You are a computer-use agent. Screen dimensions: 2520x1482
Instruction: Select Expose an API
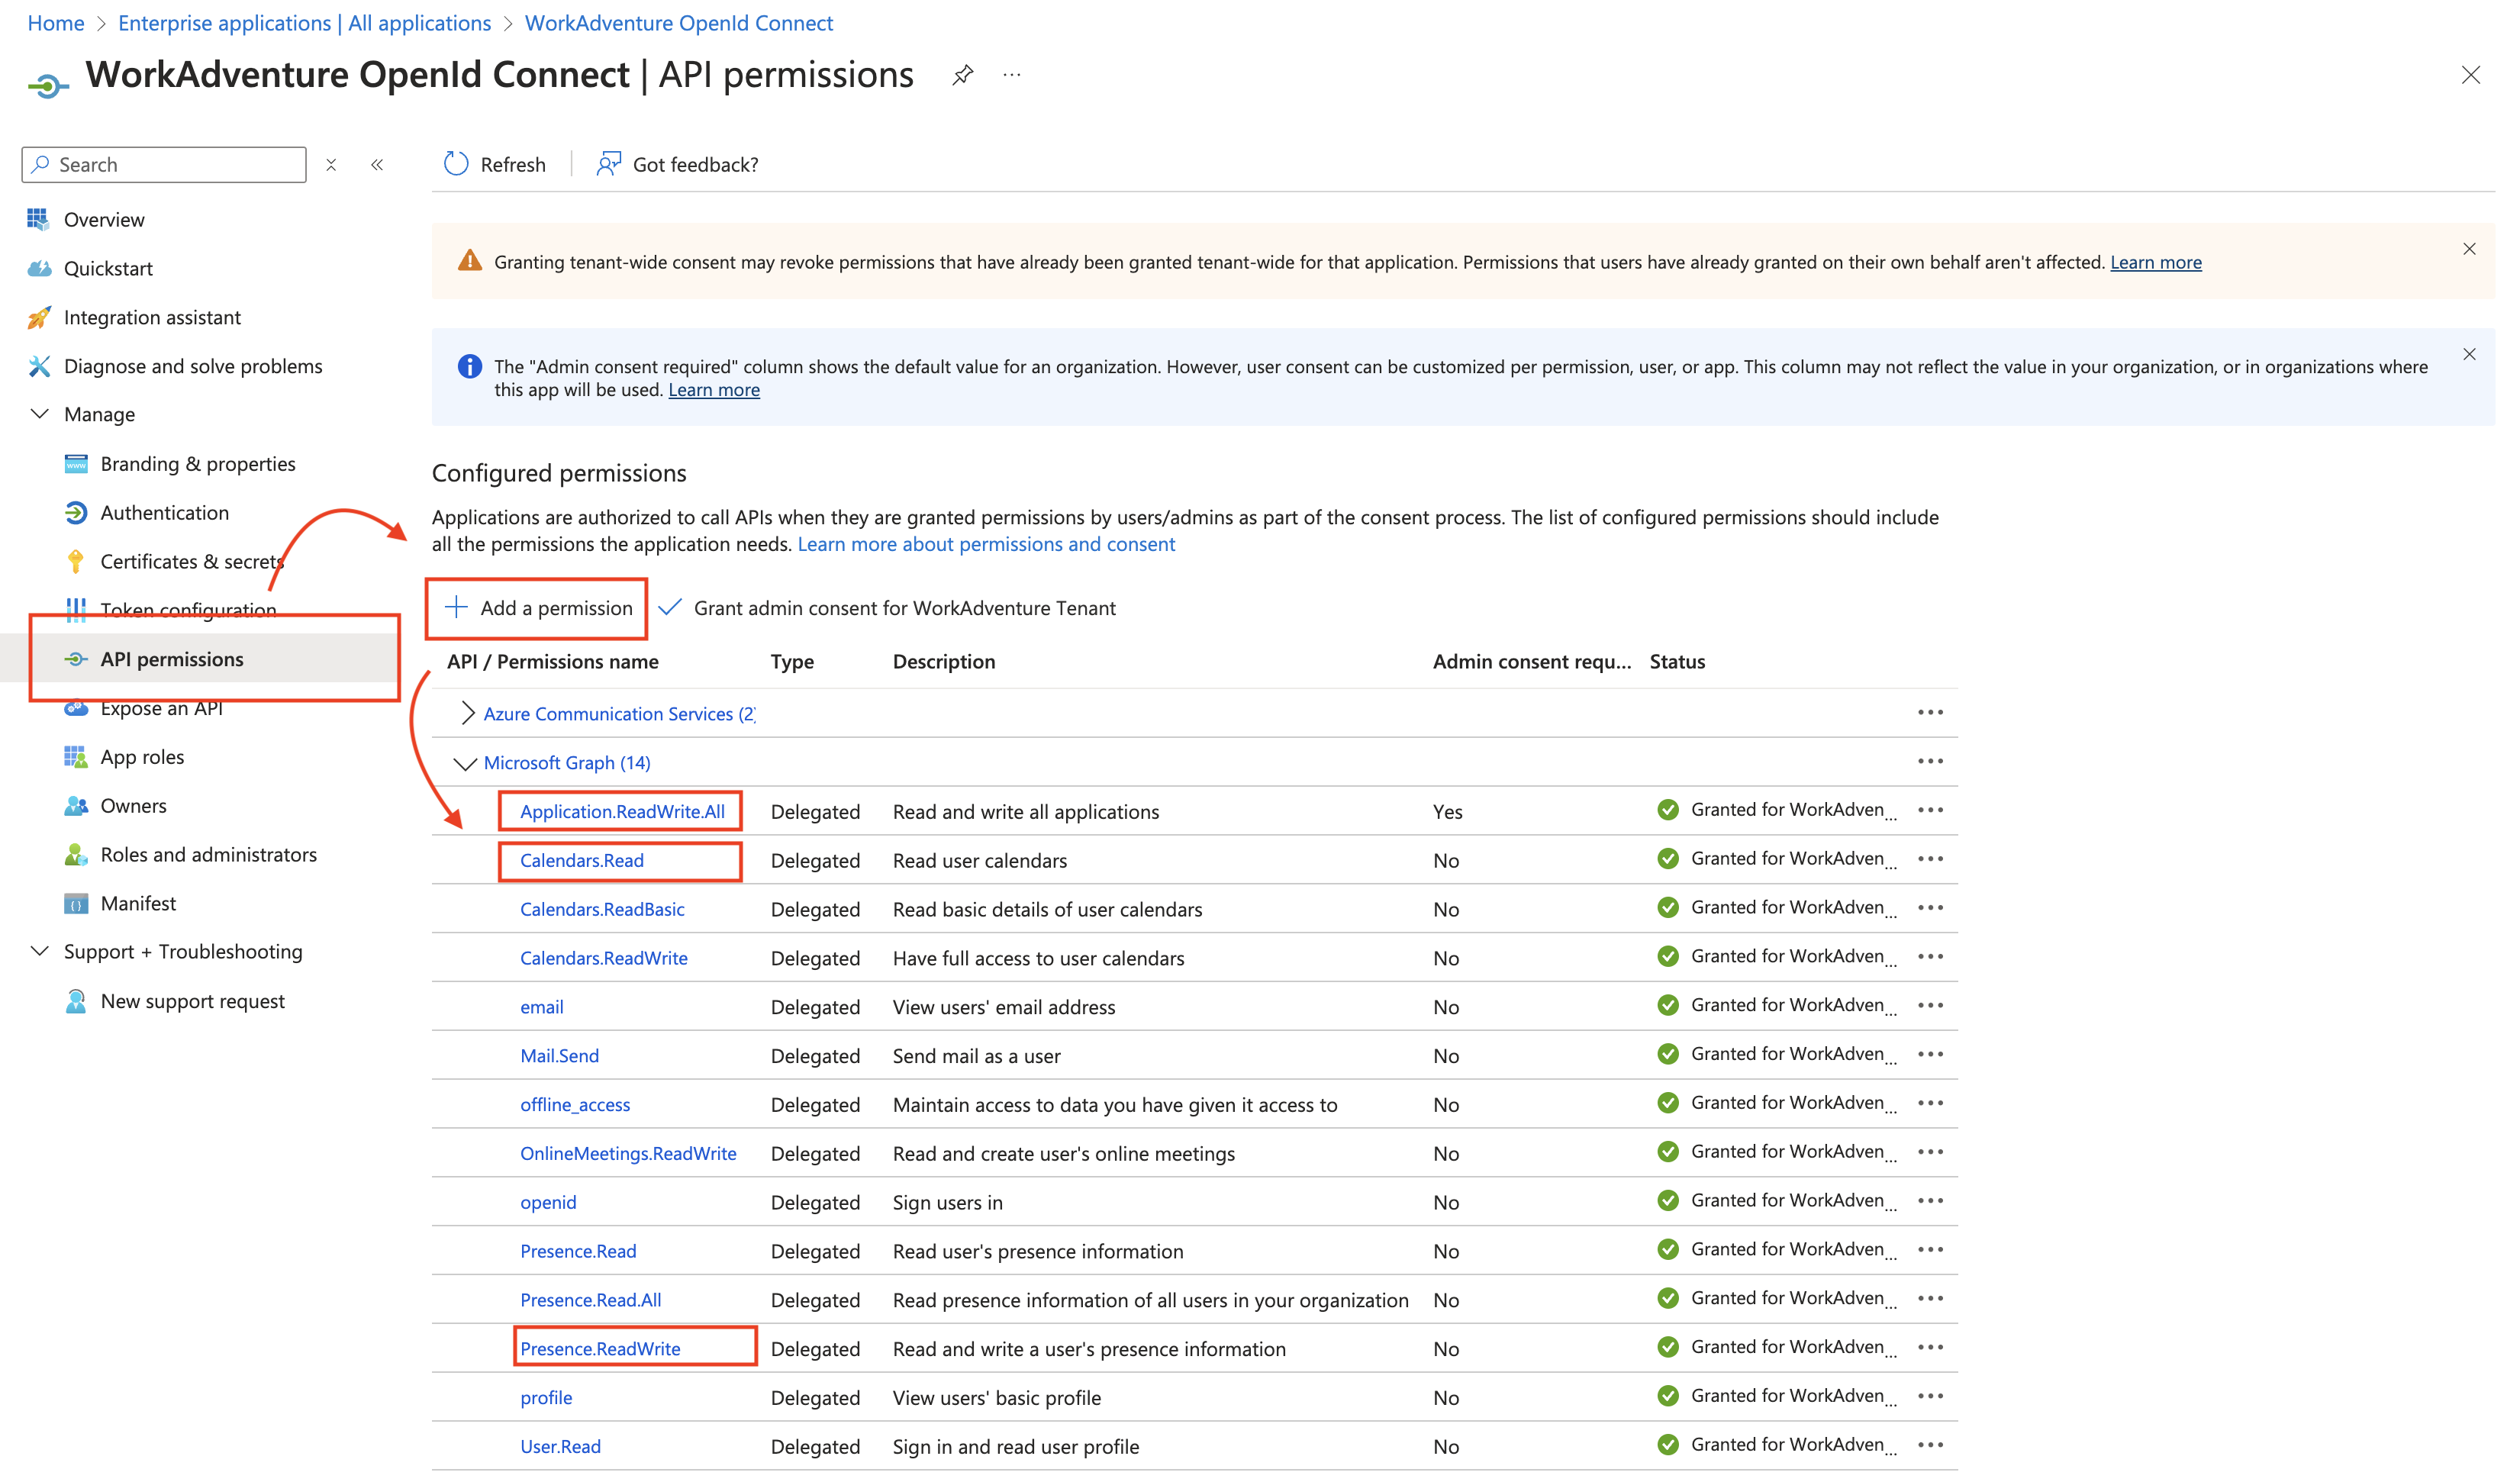(x=162, y=707)
